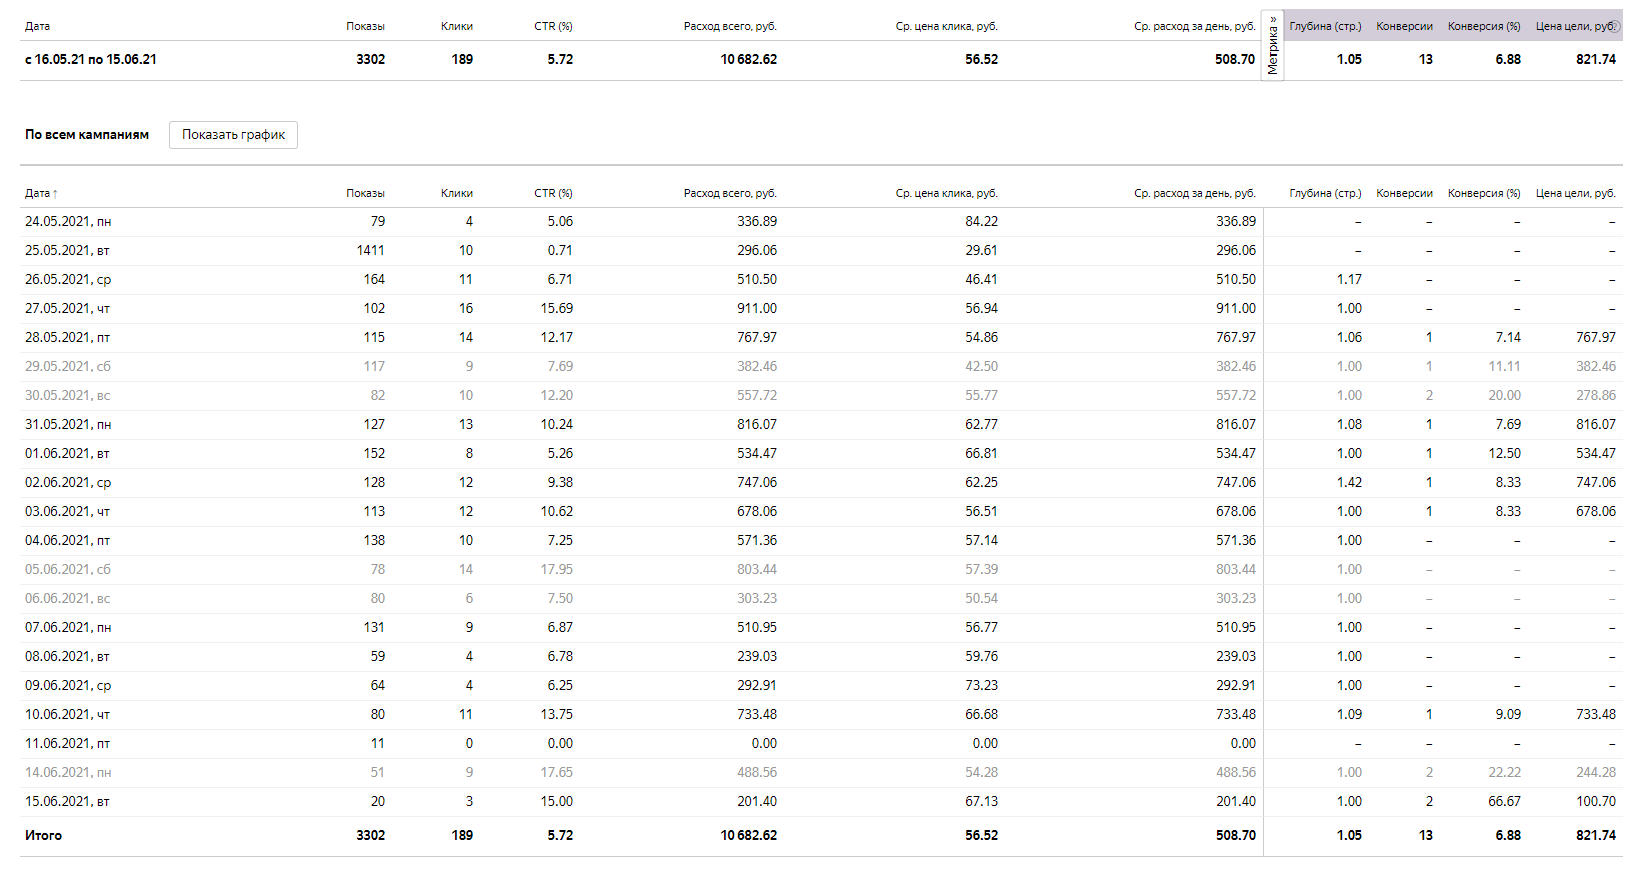
Task: Click the Итого label in the totals row
Action: coord(43,835)
